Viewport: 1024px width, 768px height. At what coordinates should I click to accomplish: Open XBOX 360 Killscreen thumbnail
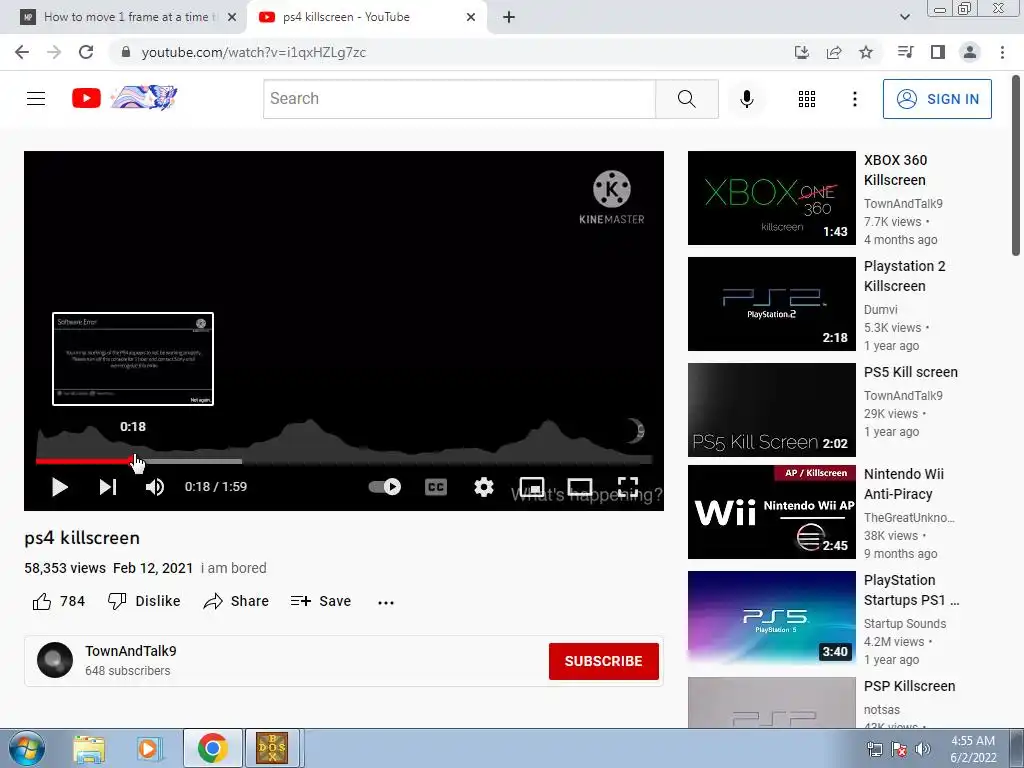pos(771,198)
